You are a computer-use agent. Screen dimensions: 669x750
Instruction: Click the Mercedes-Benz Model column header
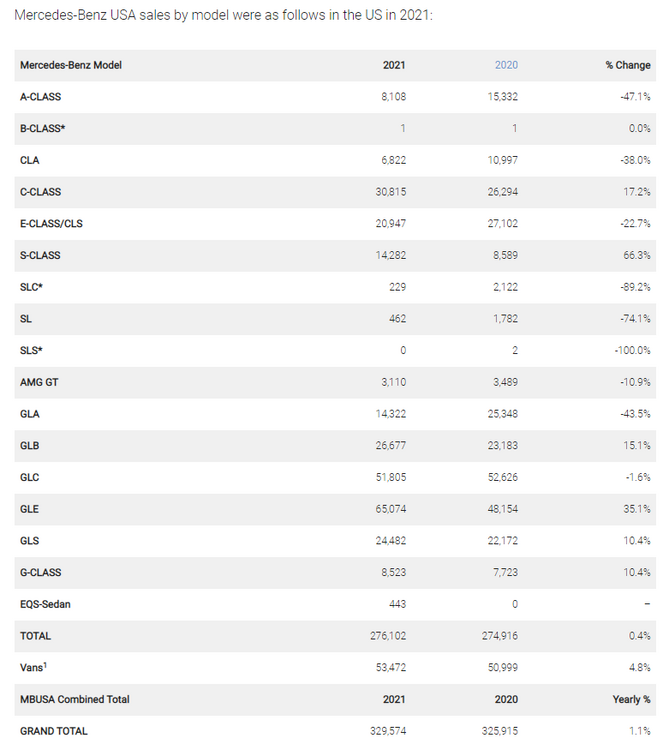(x=71, y=65)
